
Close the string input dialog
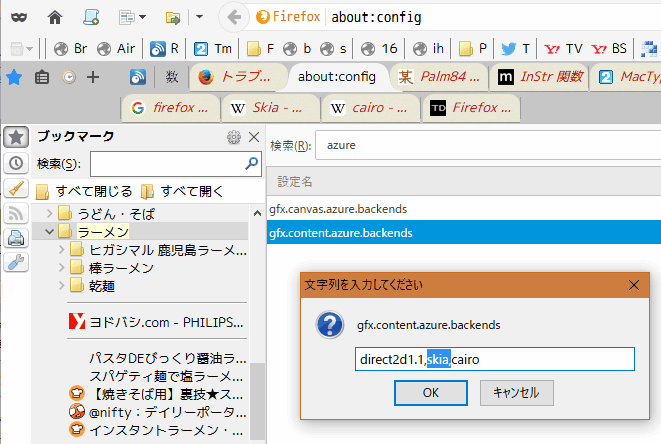click(x=634, y=285)
